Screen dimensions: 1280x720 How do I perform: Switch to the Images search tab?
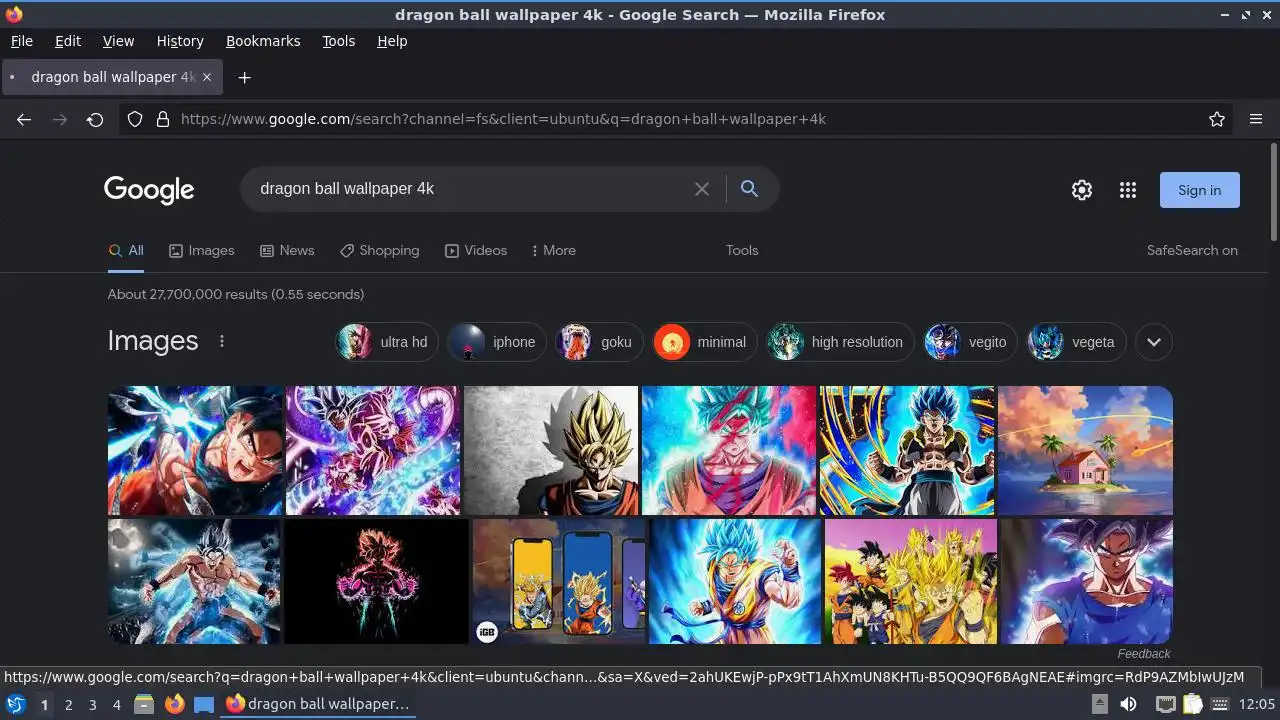[201, 250]
